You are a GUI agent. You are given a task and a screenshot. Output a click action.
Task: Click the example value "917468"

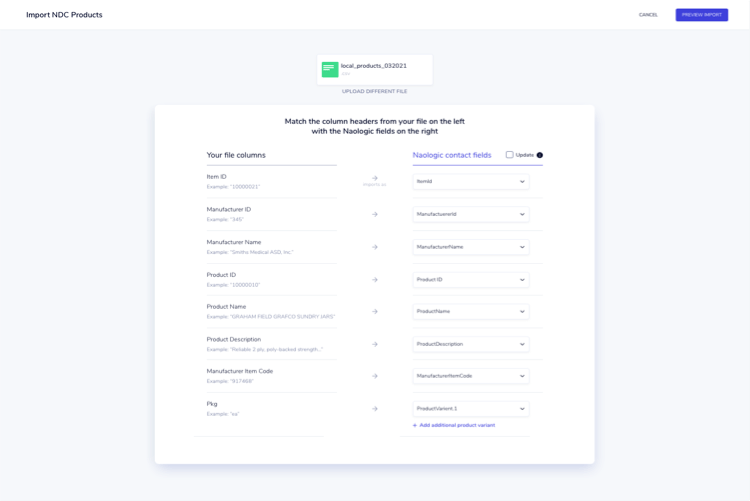242,381
